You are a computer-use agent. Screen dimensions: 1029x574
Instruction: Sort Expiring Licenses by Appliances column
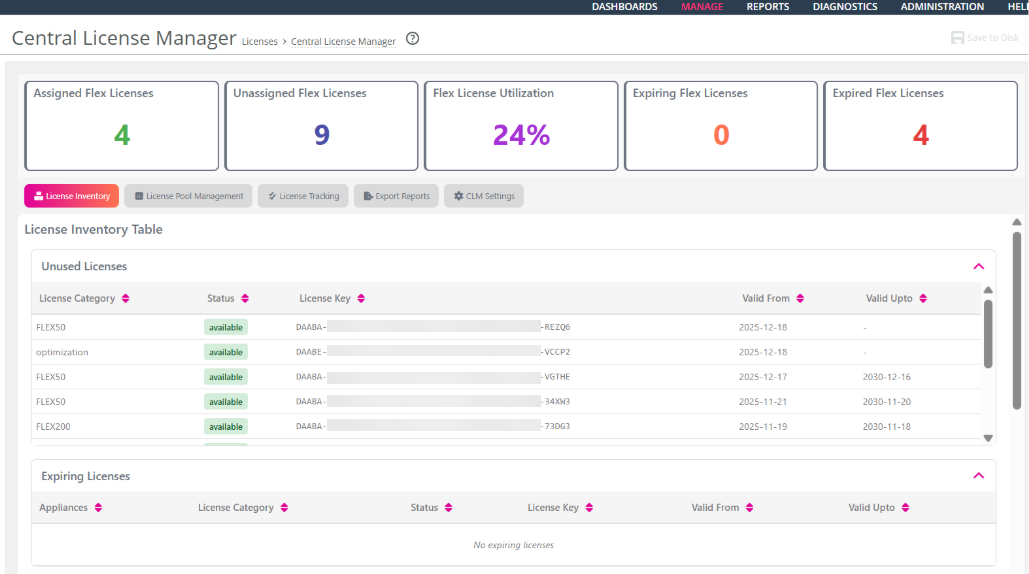click(98, 508)
